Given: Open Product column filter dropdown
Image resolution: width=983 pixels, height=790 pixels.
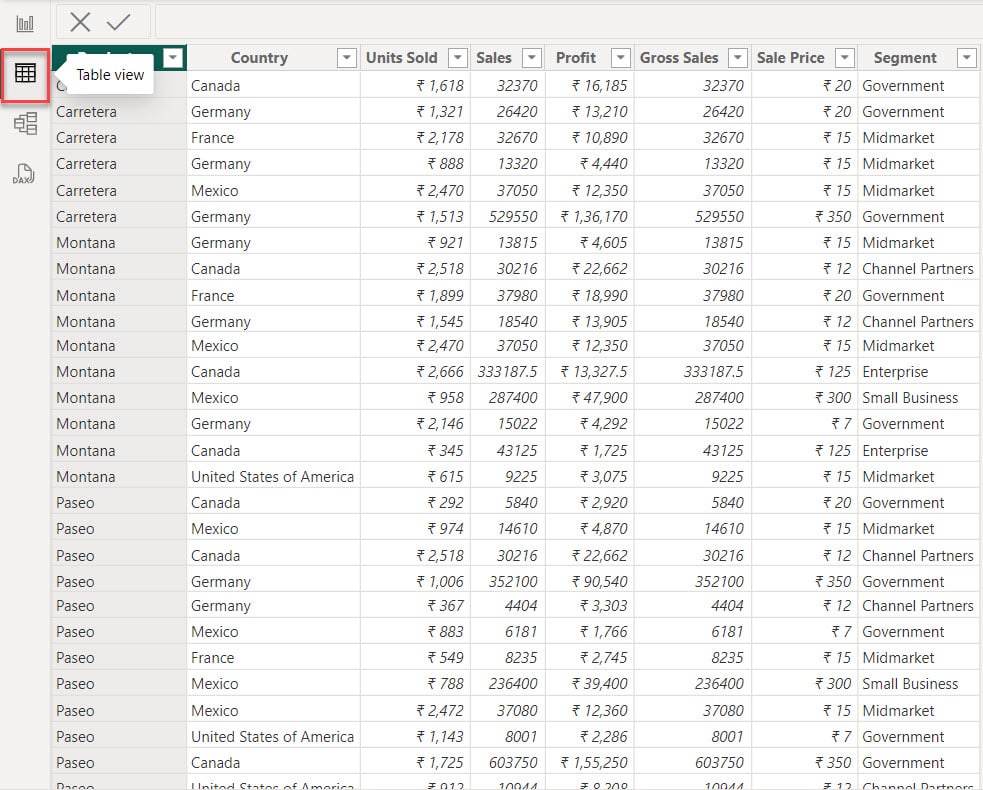Looking at the screenshot, I should (173, 58).
